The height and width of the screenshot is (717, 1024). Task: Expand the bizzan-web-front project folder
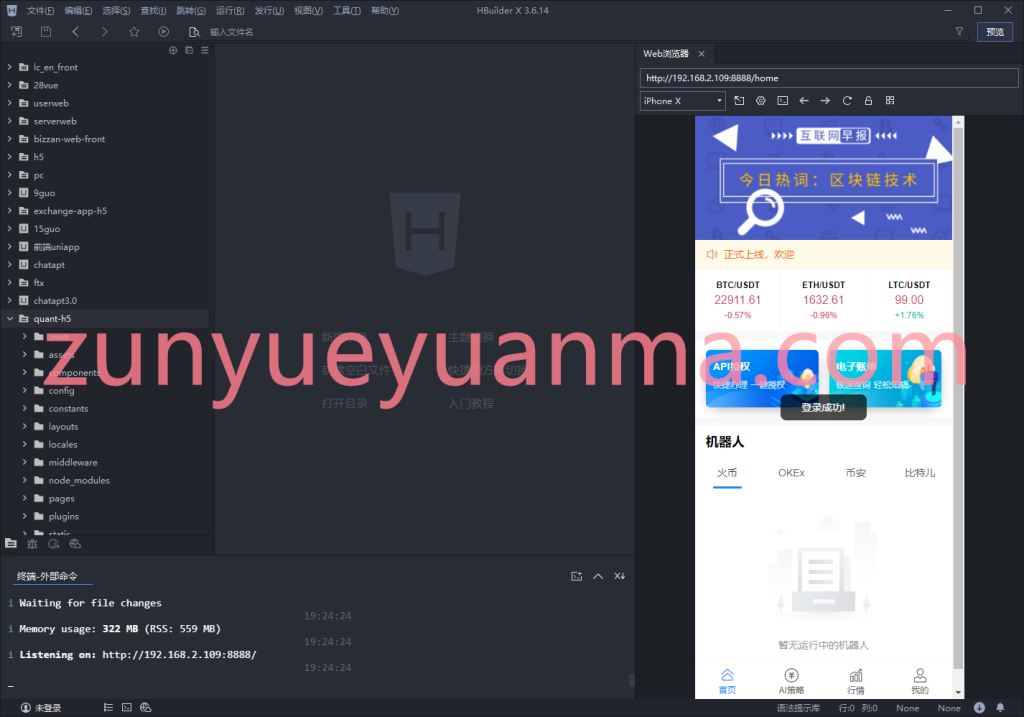(10, 139)
